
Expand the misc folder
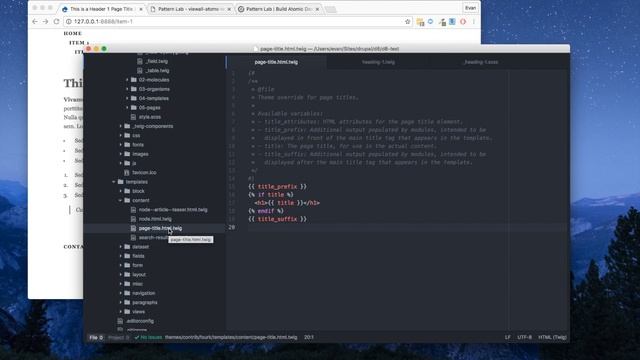tap(138, 284)
